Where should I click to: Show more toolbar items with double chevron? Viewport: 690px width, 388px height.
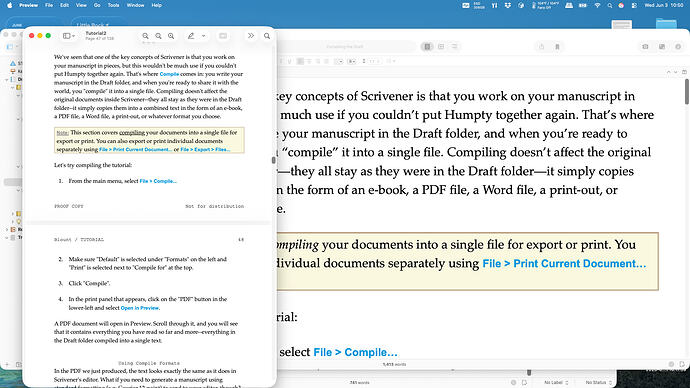(x=251, y=36)
